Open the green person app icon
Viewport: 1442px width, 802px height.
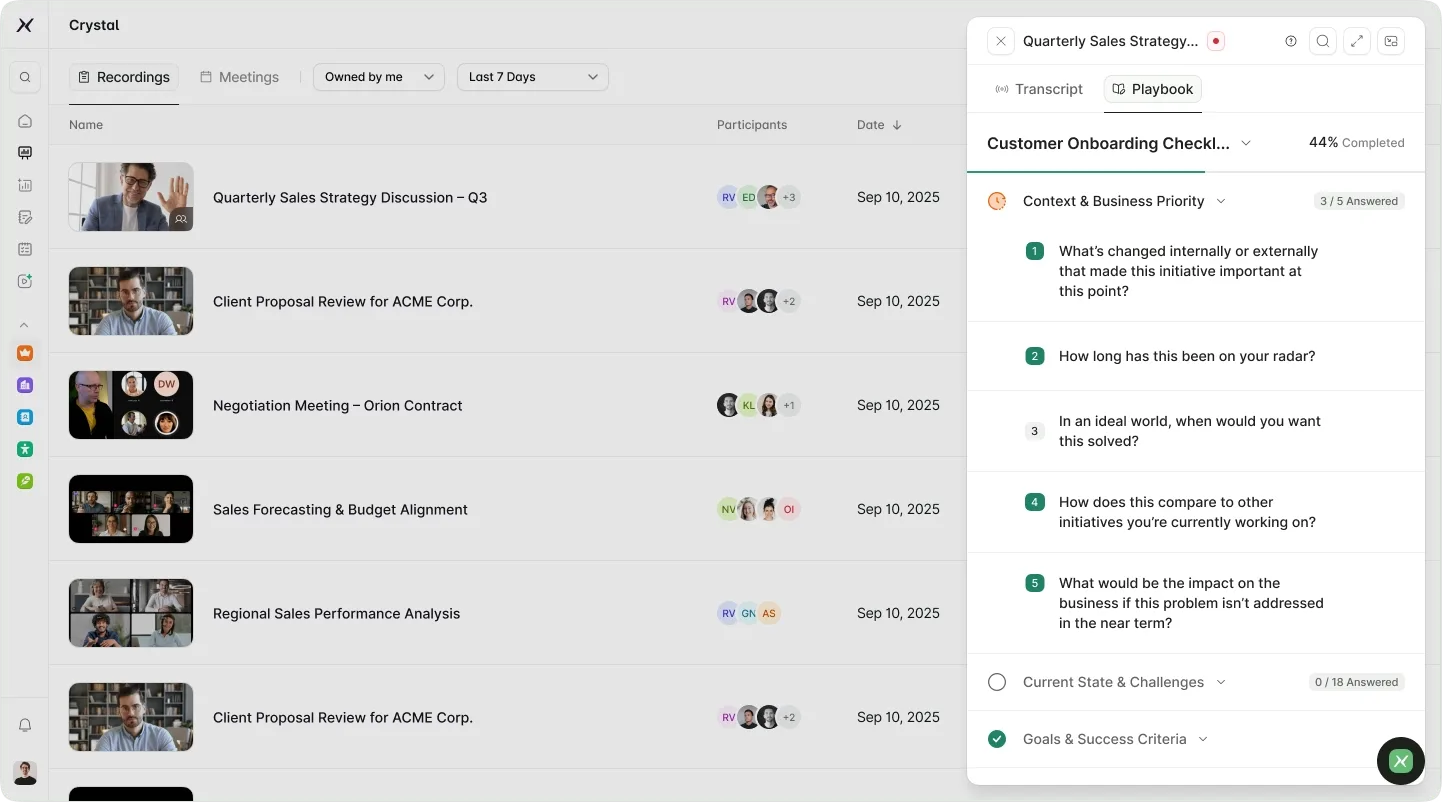[x=25, y=449]
